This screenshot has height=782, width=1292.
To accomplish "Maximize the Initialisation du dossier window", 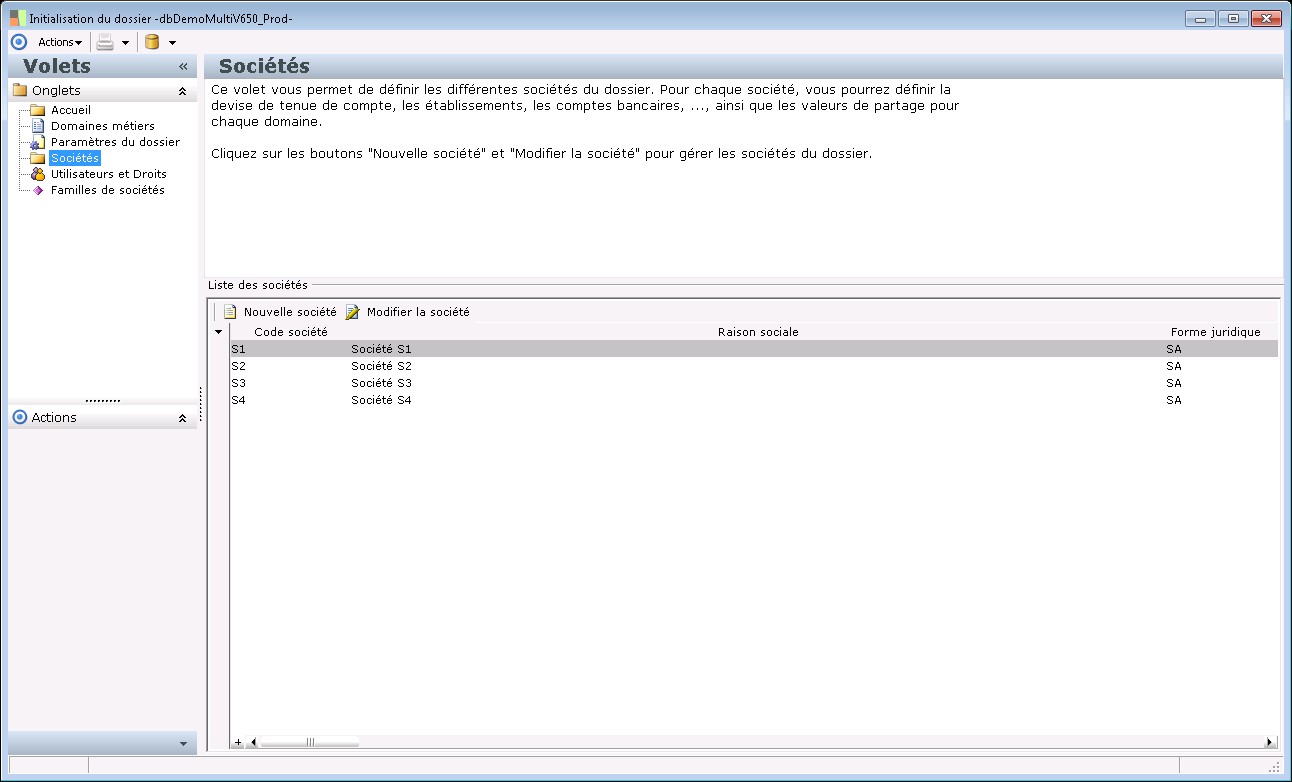I will [1232, 18].
